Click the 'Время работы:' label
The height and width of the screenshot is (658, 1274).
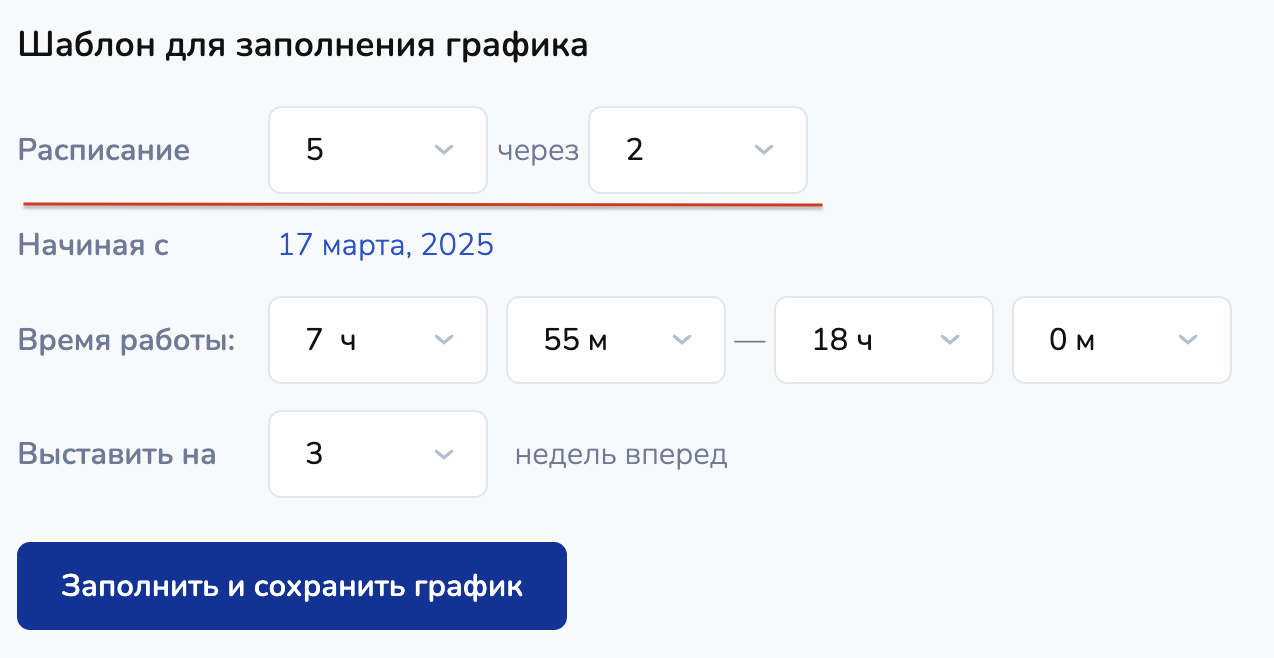click(126, 340)
